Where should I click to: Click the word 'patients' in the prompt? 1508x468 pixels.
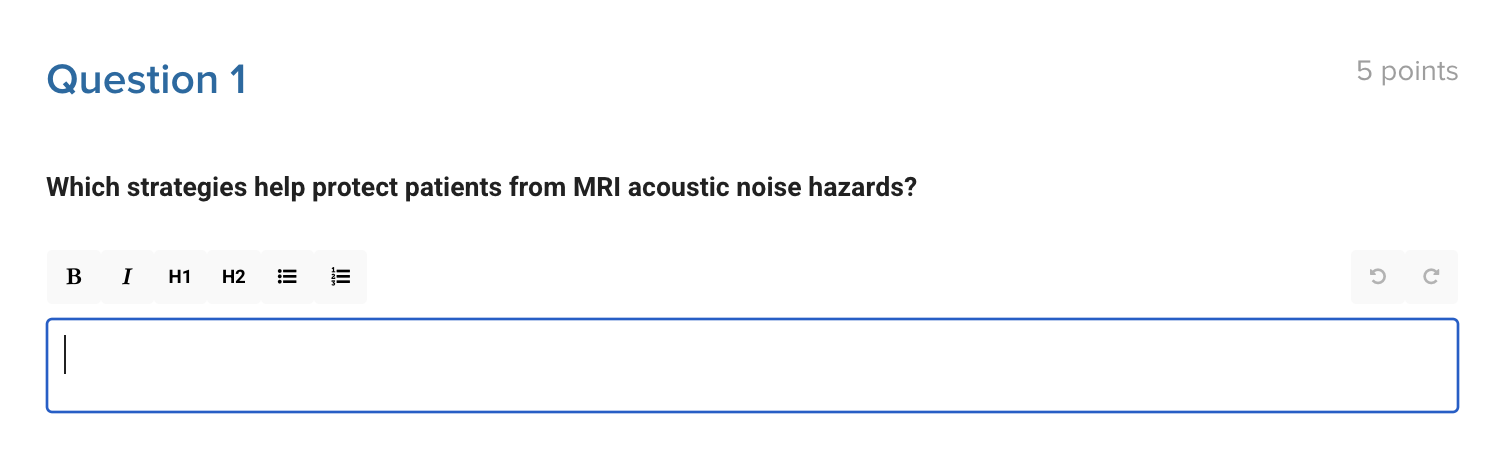[454, 188]
